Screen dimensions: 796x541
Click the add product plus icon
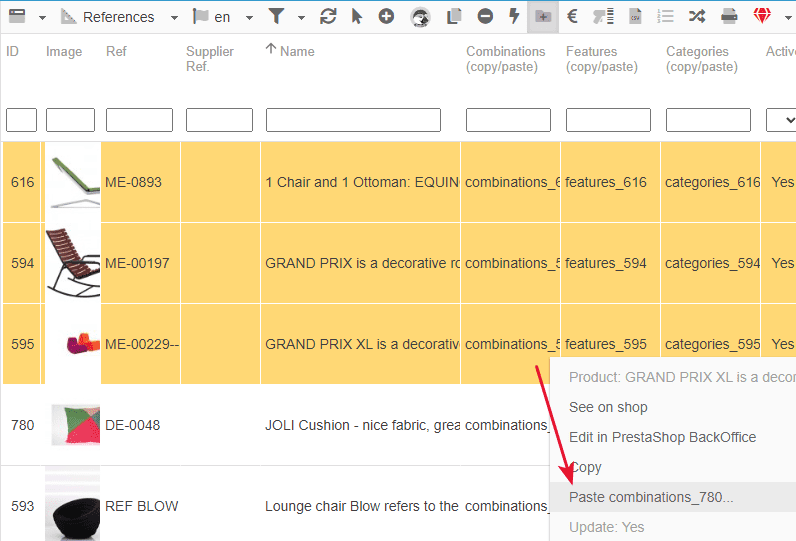coord(386,17)
